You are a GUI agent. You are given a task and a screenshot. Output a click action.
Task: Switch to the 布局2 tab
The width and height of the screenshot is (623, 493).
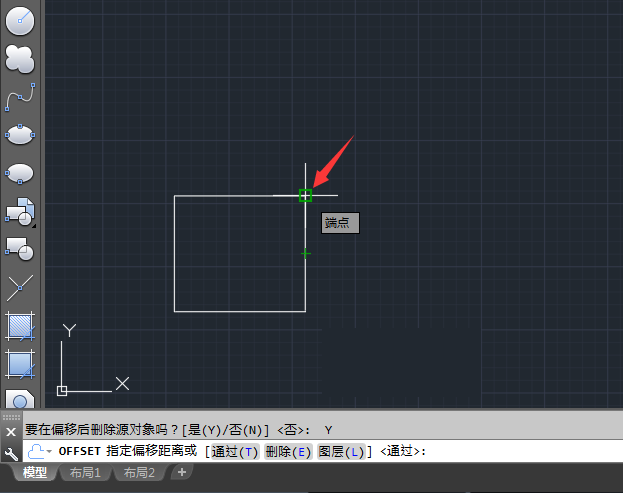139,473
